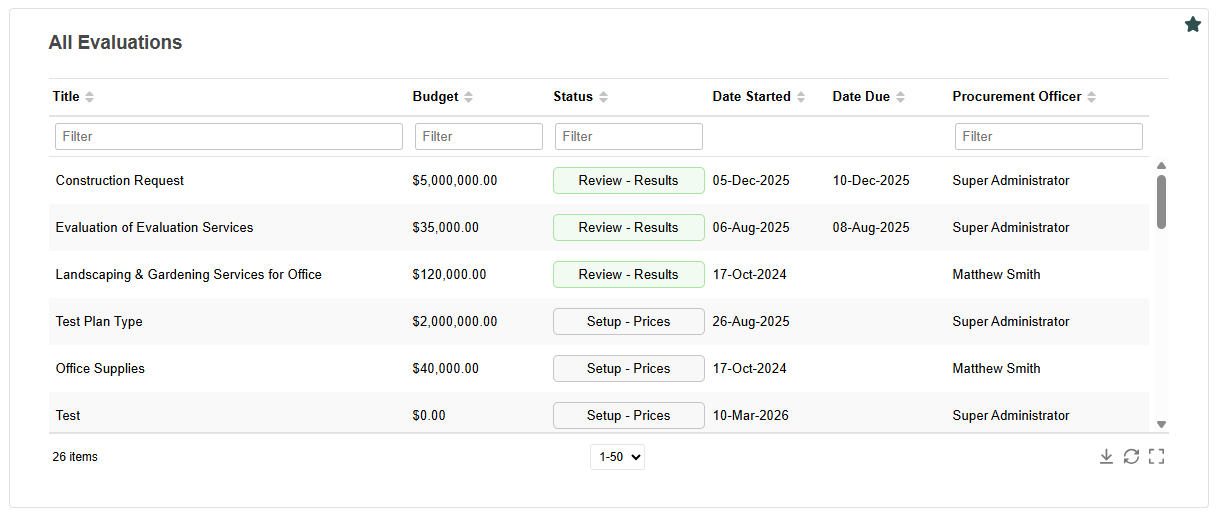
Task: Refresh the evaluations list
Action: click(x=1131, y=456)
